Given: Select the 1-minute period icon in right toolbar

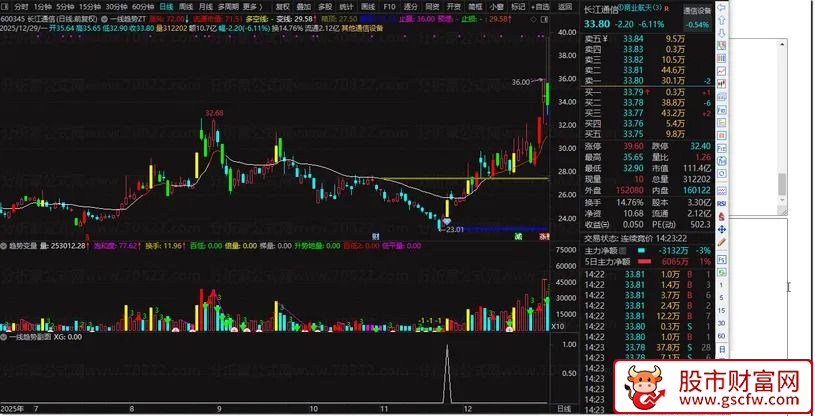Looking at the screenshot, I should point(722,285).
